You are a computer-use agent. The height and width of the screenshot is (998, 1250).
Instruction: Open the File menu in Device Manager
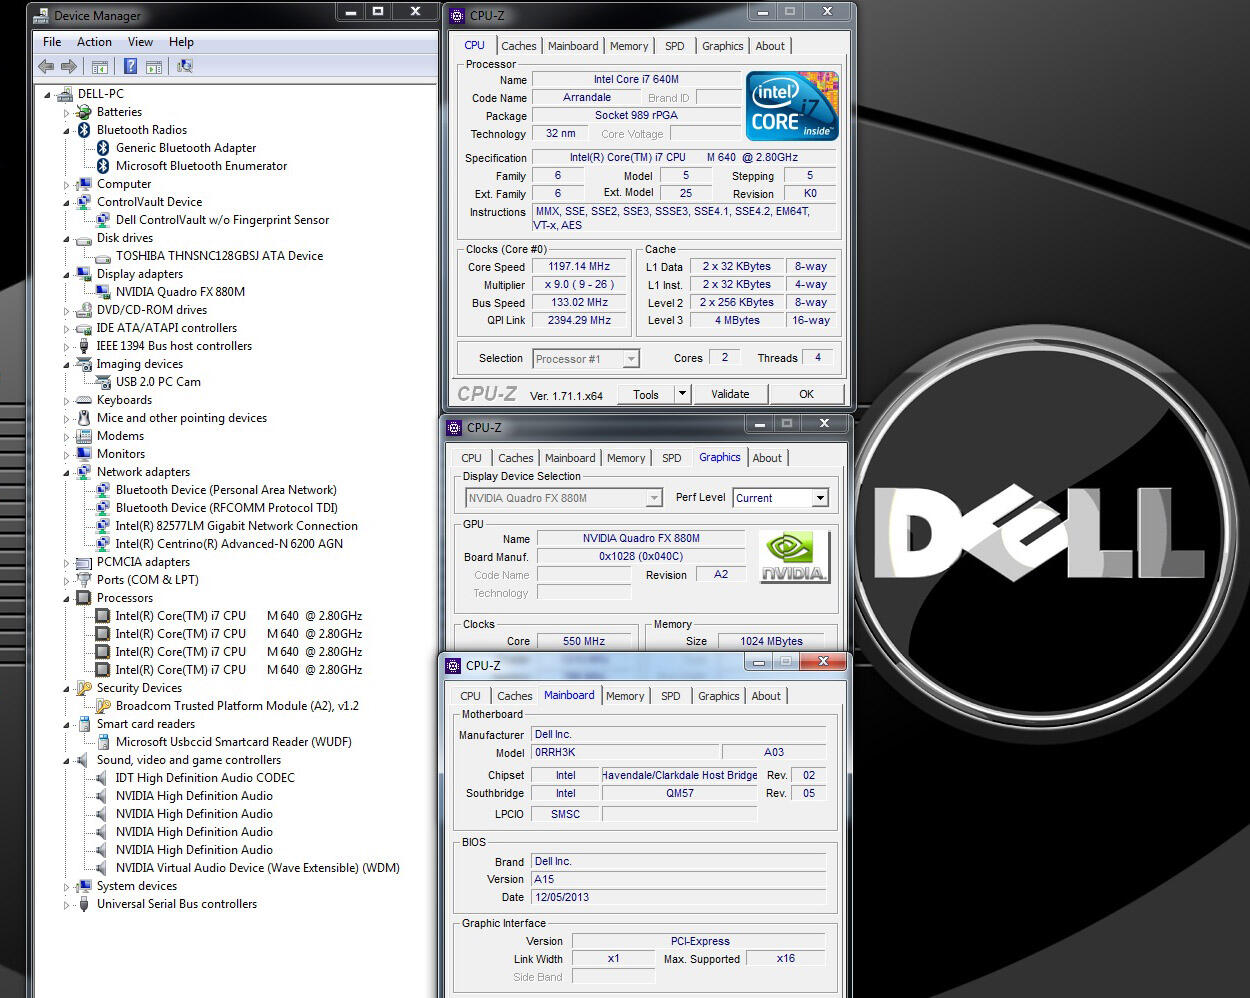click(52, 42)
